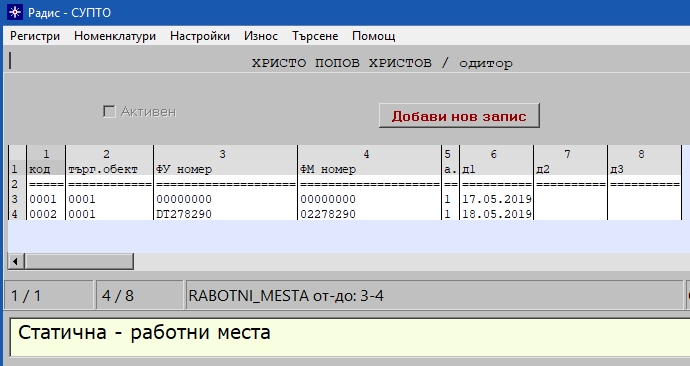This screenshot has height=366, width=690.
Task: Select date cell 17.05.2019
Action: (497, 199)
